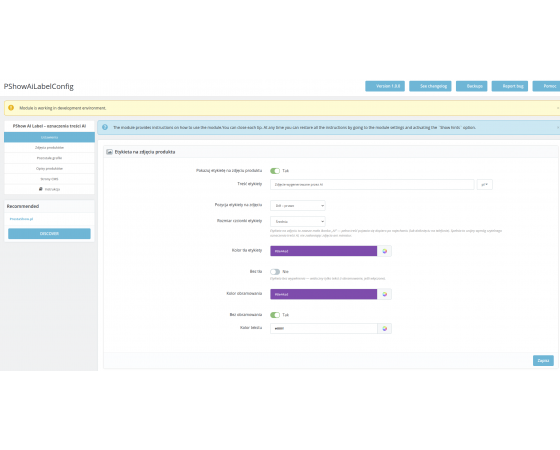
Task: Click the purple Kolor tła etykiety swatch field
Action: pyautogui.click(x=324, y=251)
